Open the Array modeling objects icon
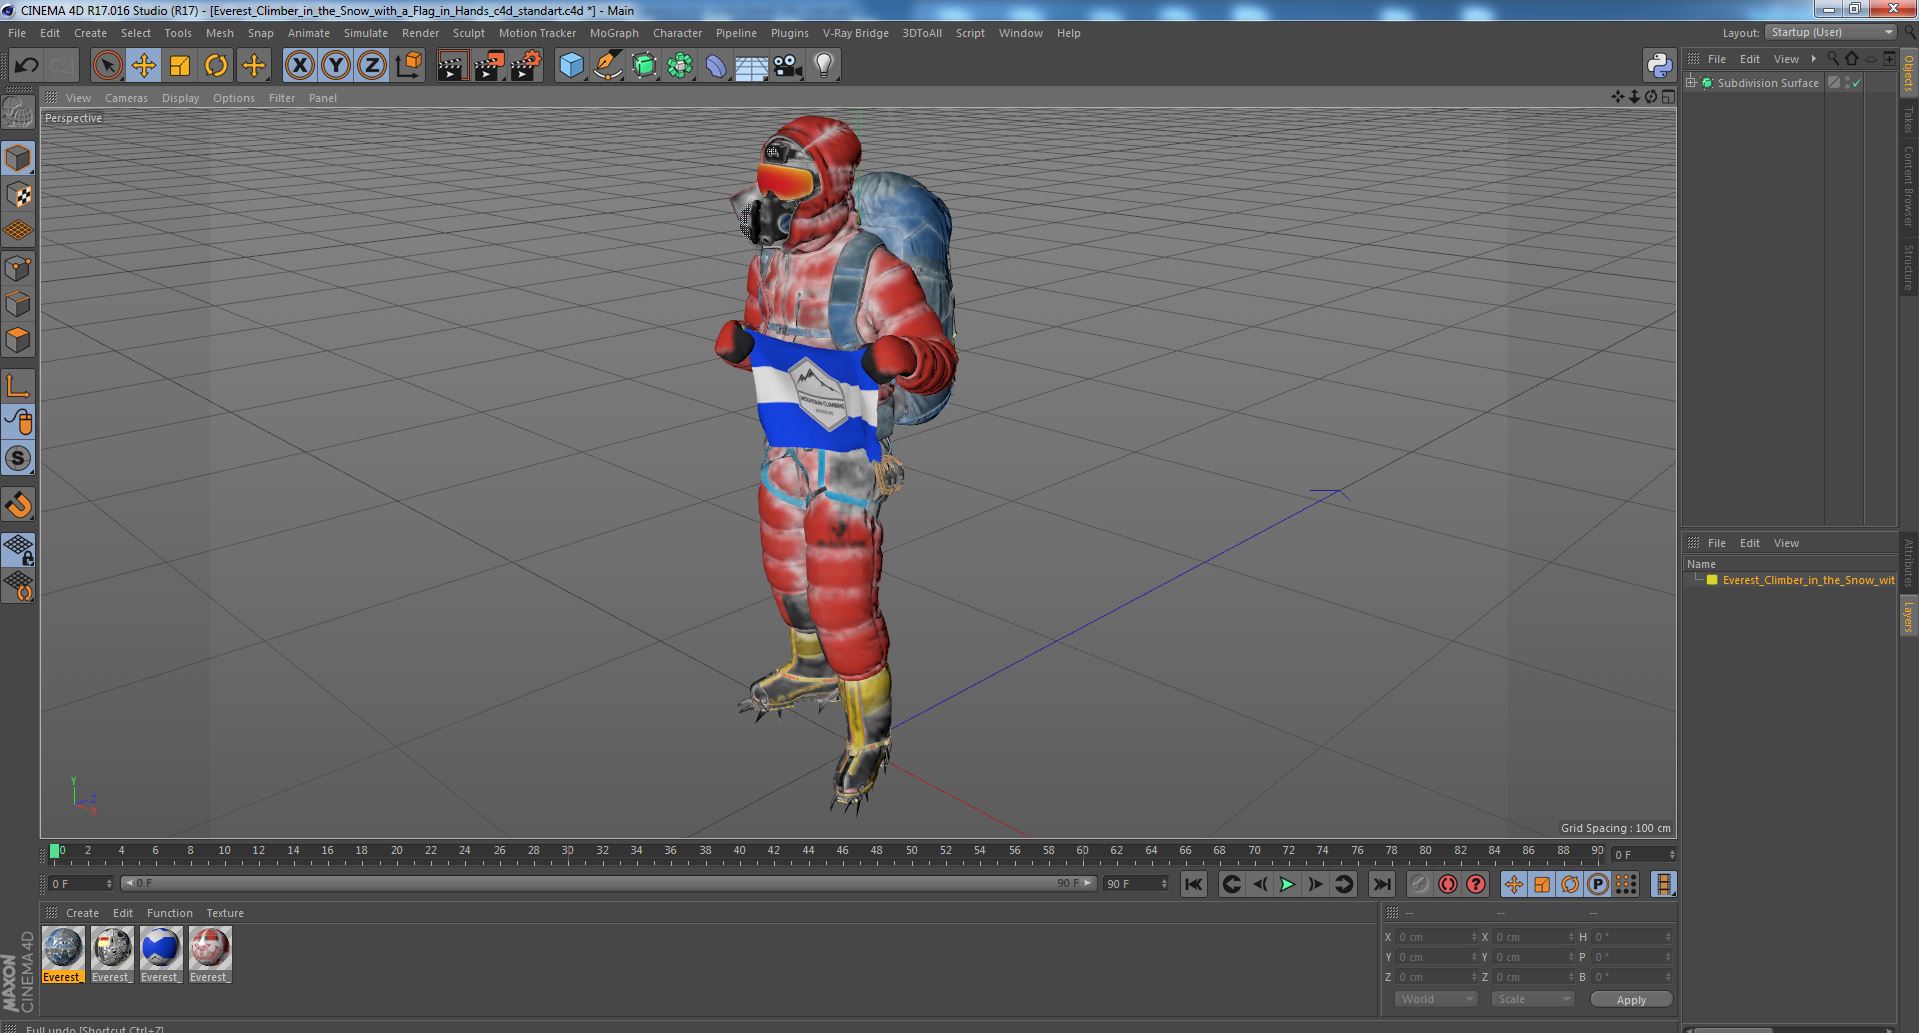The height and width of the screenshot is (1033, 1919). pos(680,66)
